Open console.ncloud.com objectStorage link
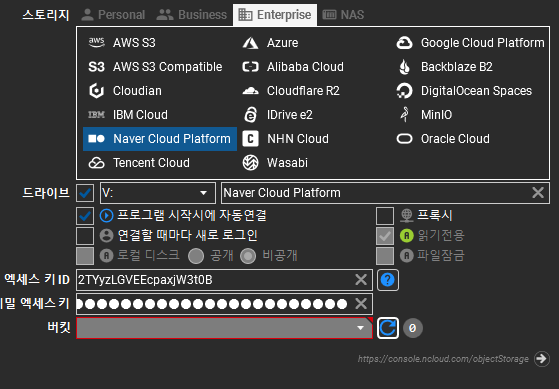This screenshot has height=389, width=559. (x=443, y=359)
